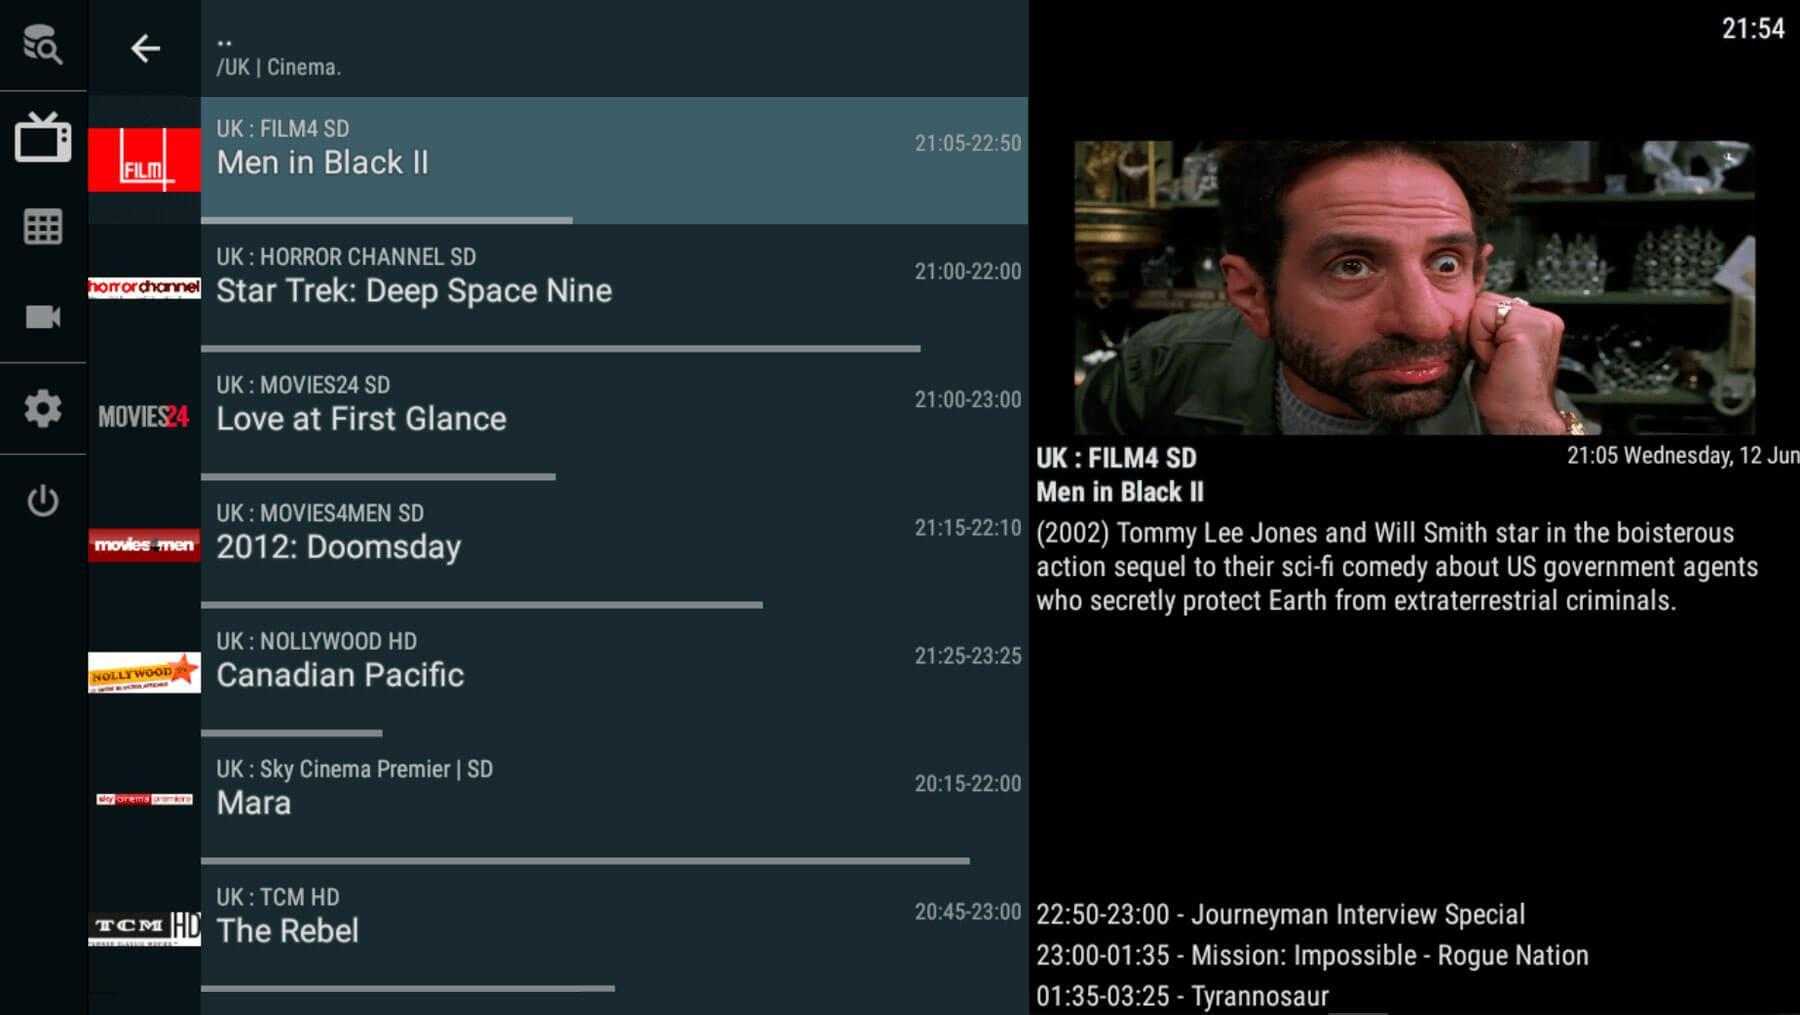Select Star Trek: Deep Space Nine
Viewport: 1800px width, 1015px height.
tap(613, 290)
